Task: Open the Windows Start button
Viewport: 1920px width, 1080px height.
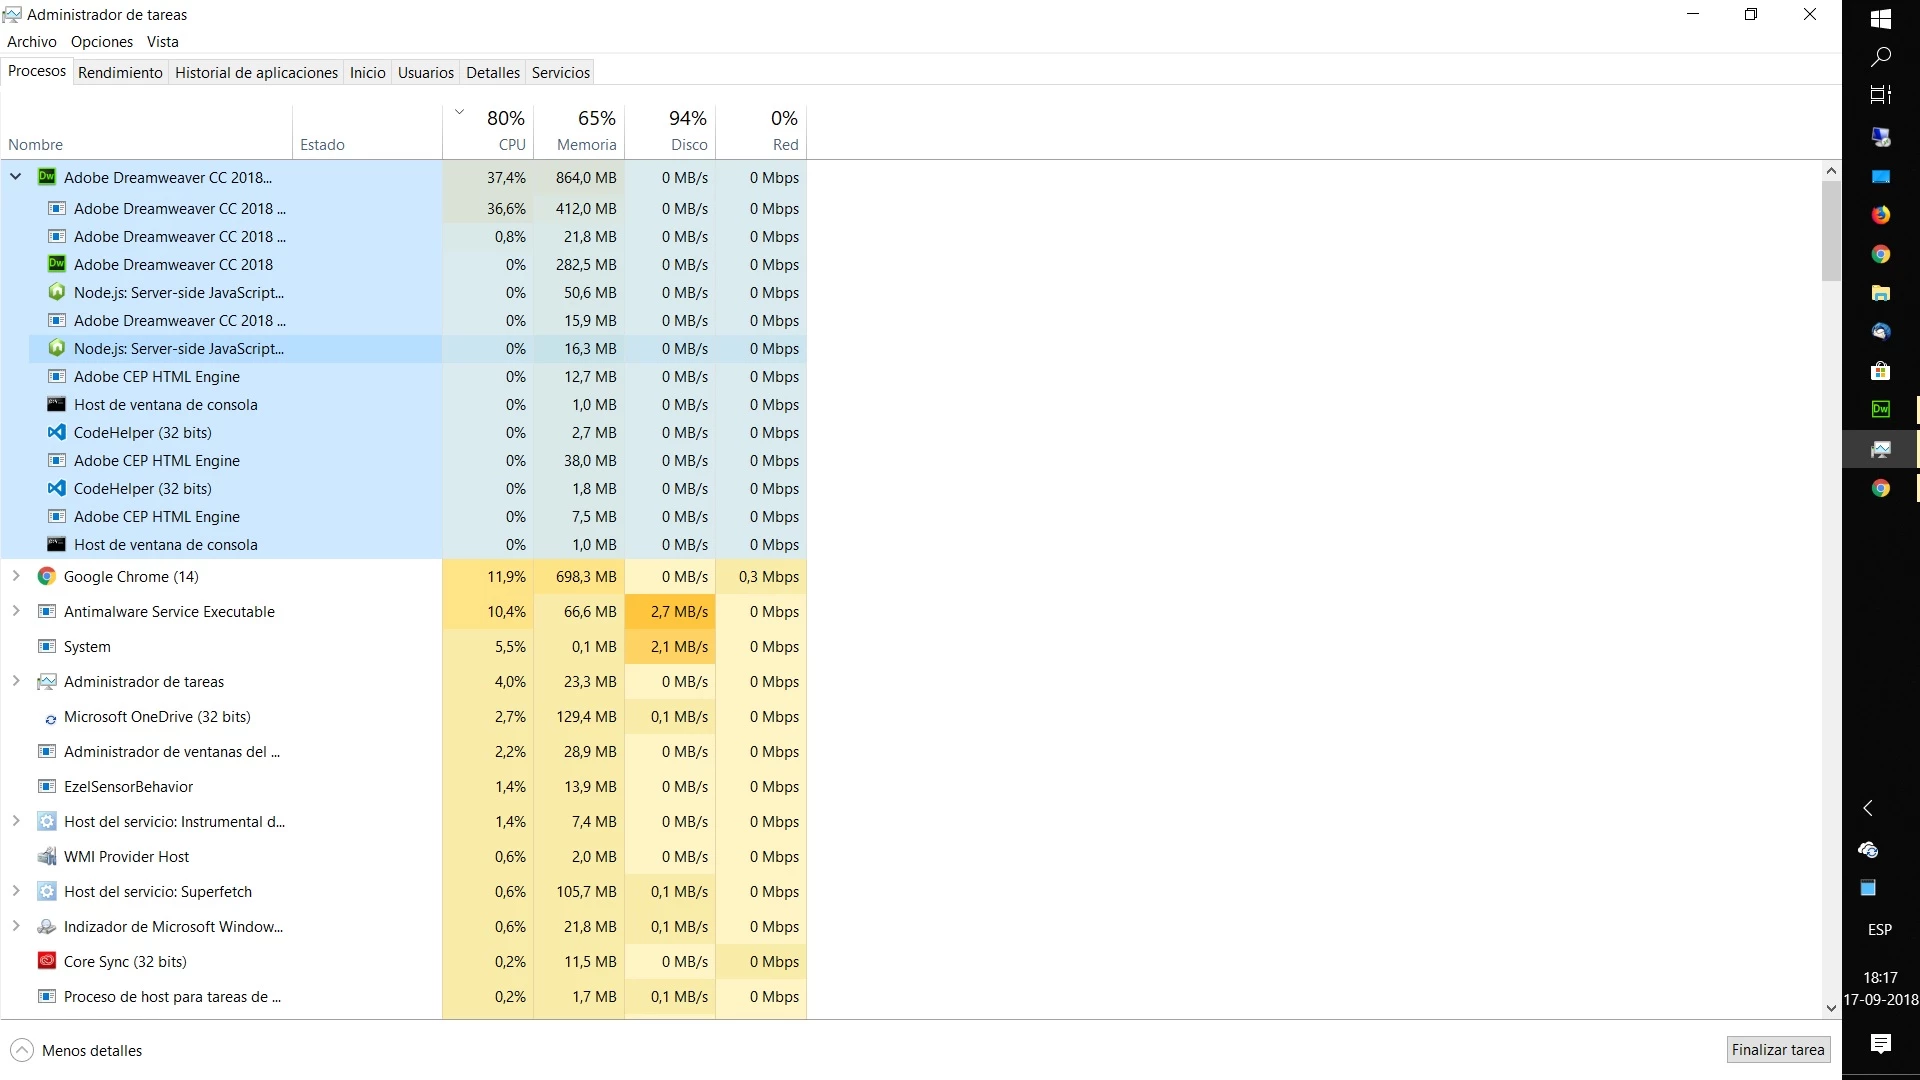Action: click(x=1880, y=18)
